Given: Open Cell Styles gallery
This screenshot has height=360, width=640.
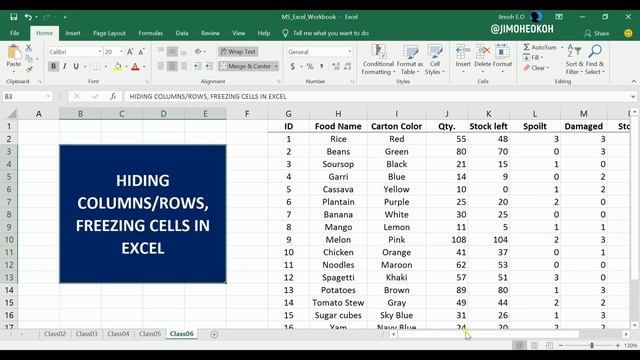Looking at the screenshot, I should (435, 60).
